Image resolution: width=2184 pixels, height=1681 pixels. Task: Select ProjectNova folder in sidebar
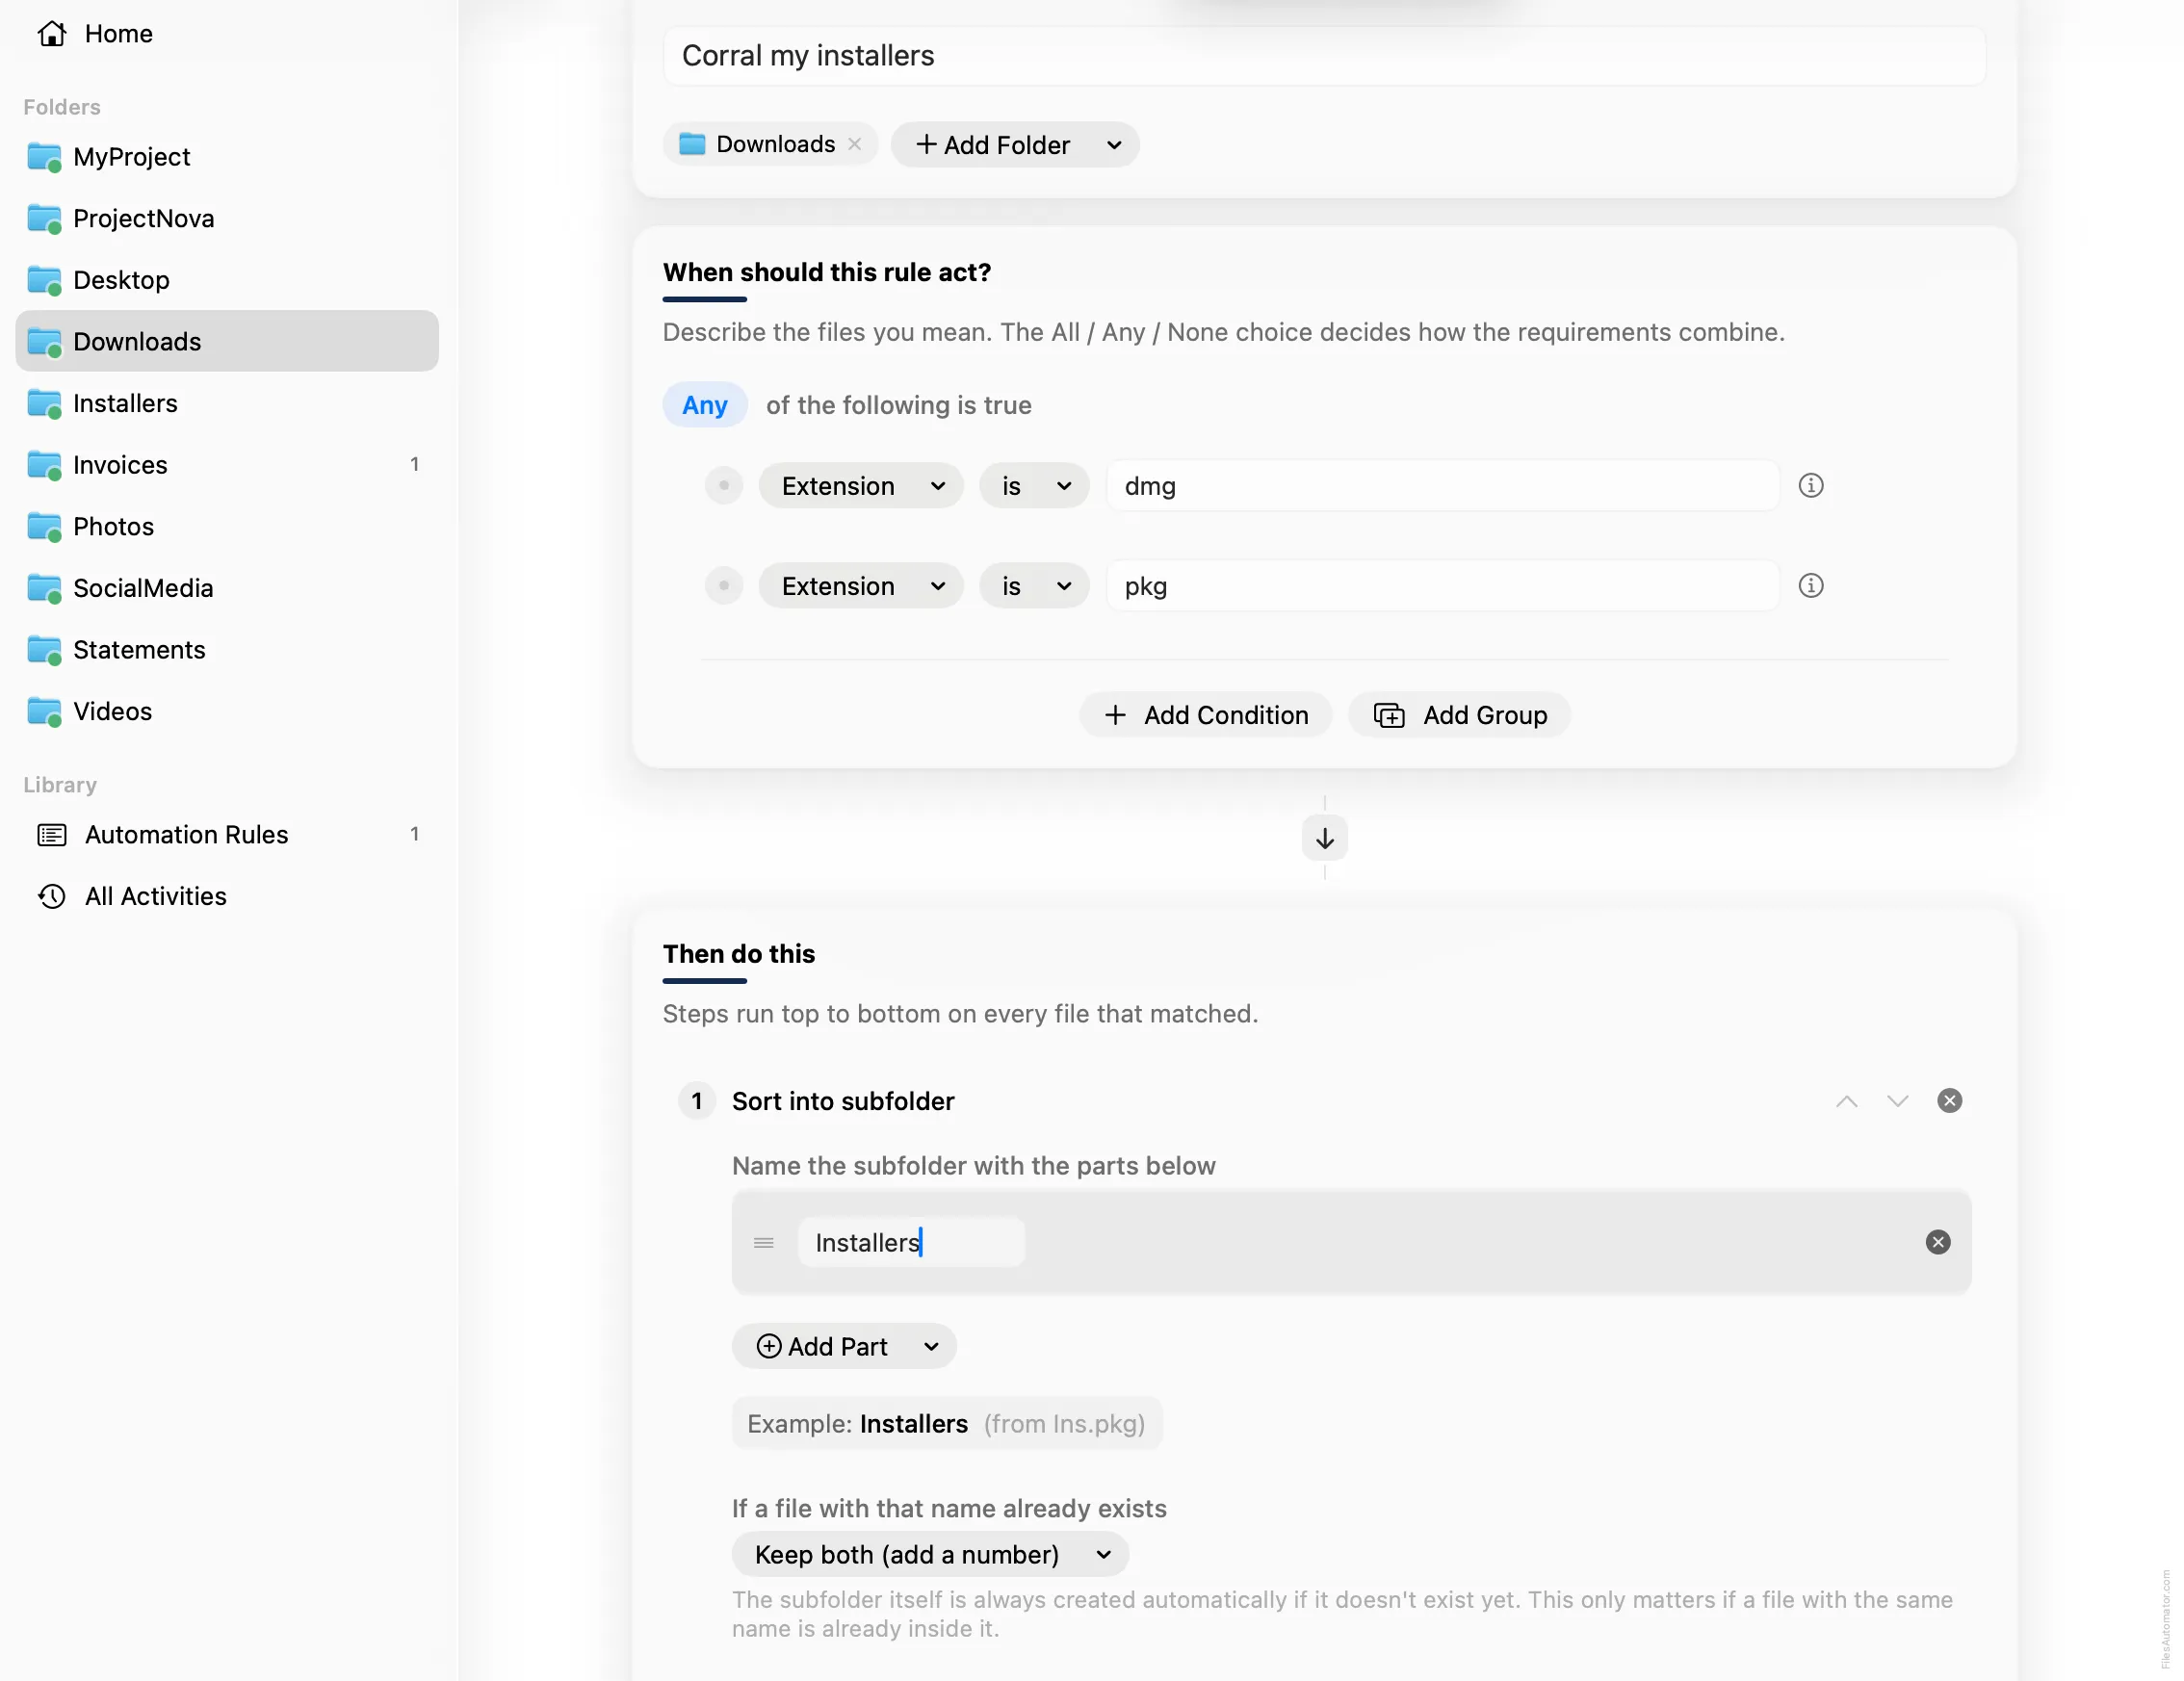click(x=227, y=219)
